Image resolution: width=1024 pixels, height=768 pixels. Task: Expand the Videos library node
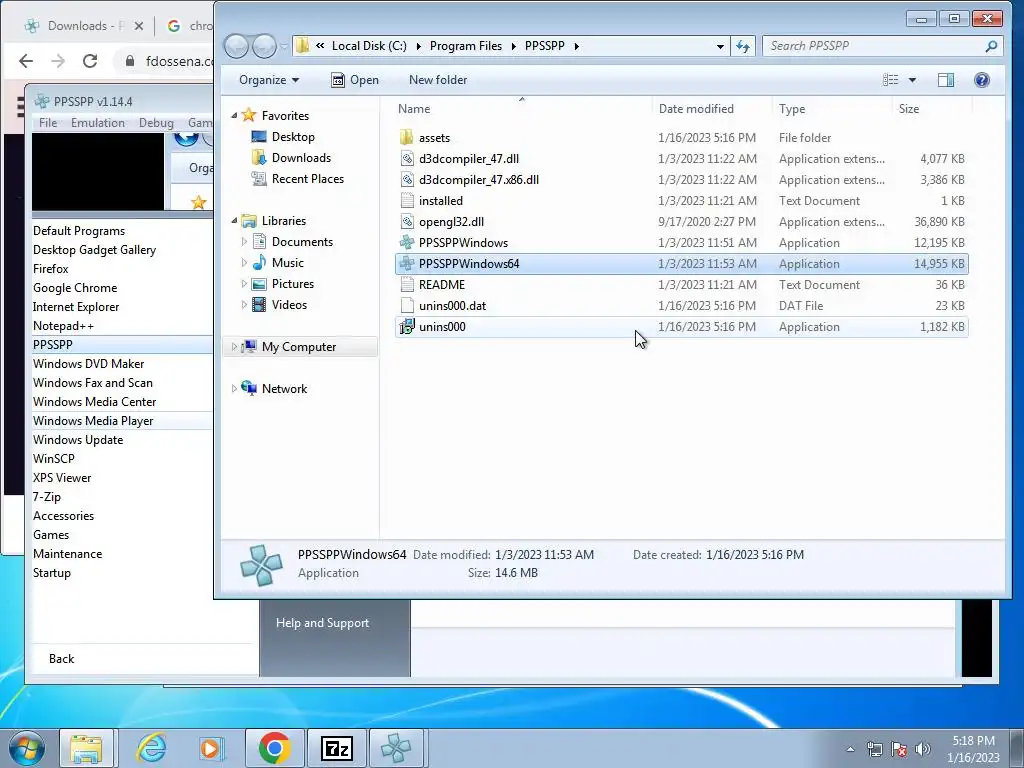(x=244, y=304)
